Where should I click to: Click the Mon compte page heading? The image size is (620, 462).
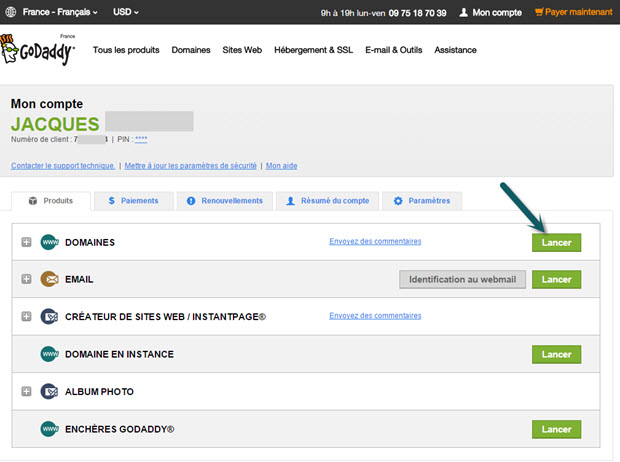(47, 104)
